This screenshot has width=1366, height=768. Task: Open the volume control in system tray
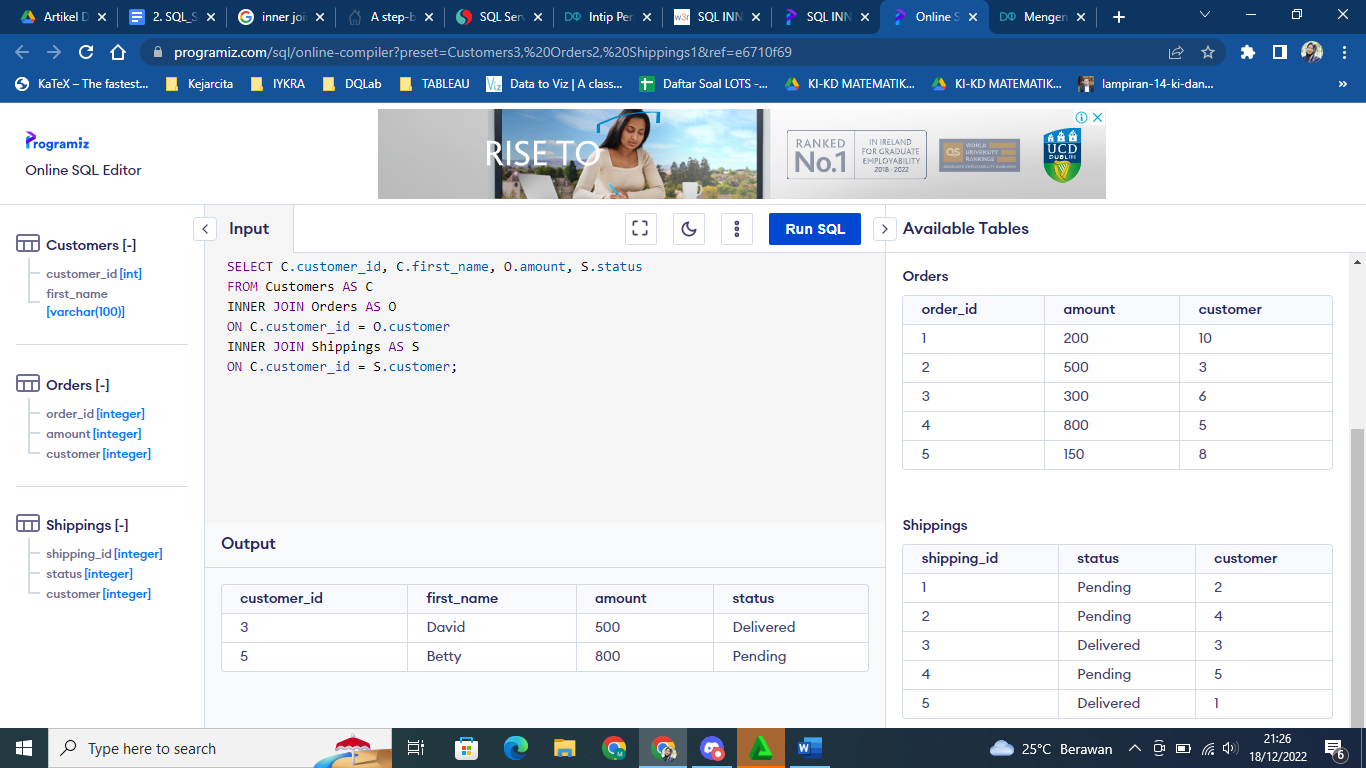click(1230, 748)
